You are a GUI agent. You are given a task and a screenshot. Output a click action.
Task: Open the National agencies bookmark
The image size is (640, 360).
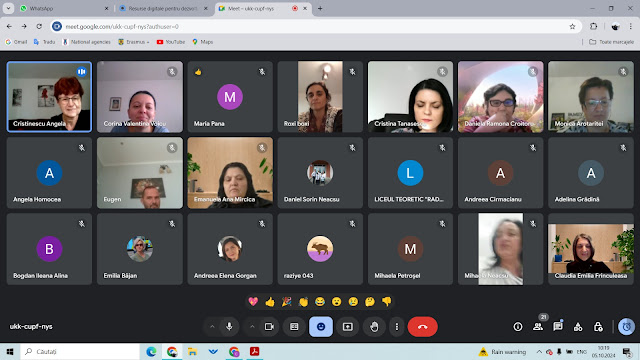pyautogui.click(x=87, y=42)
